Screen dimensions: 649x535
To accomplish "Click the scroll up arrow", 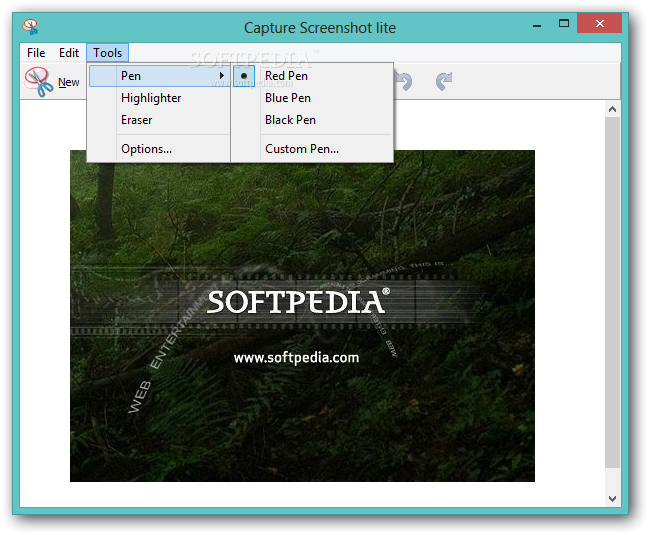I will (x=613, y=109).
